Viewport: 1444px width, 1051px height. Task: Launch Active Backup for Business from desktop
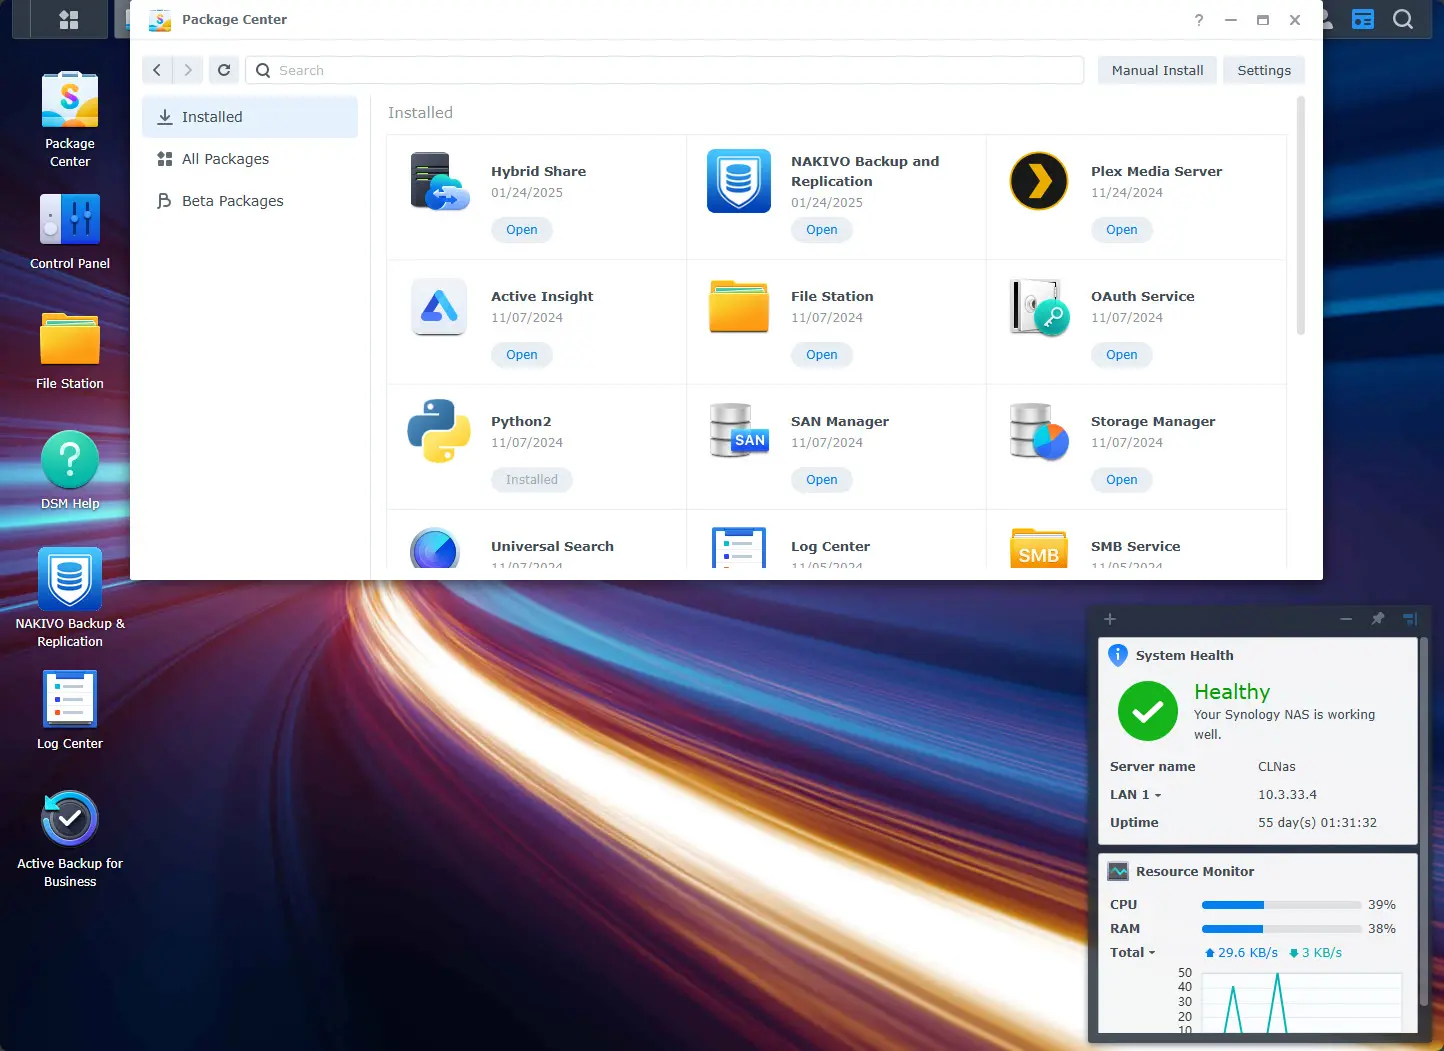(x=70, y=839)
